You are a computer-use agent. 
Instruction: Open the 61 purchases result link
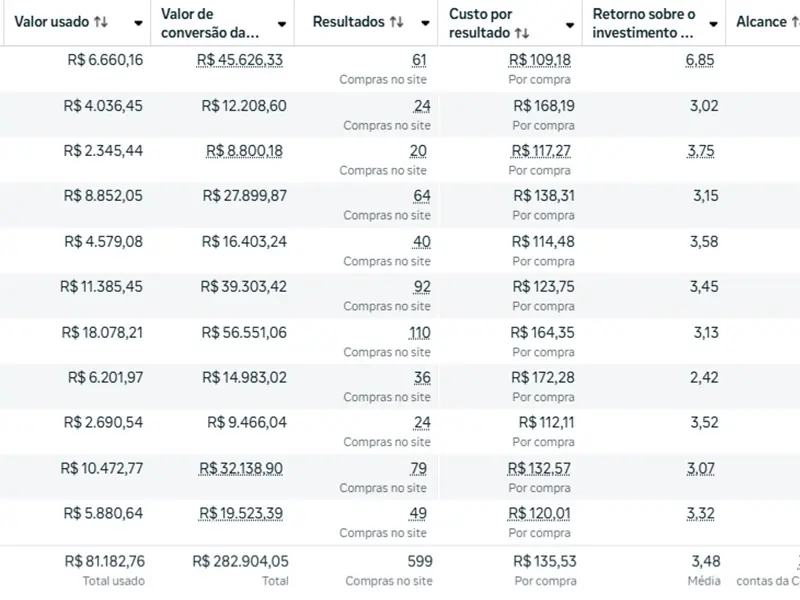tap(419, 60)
